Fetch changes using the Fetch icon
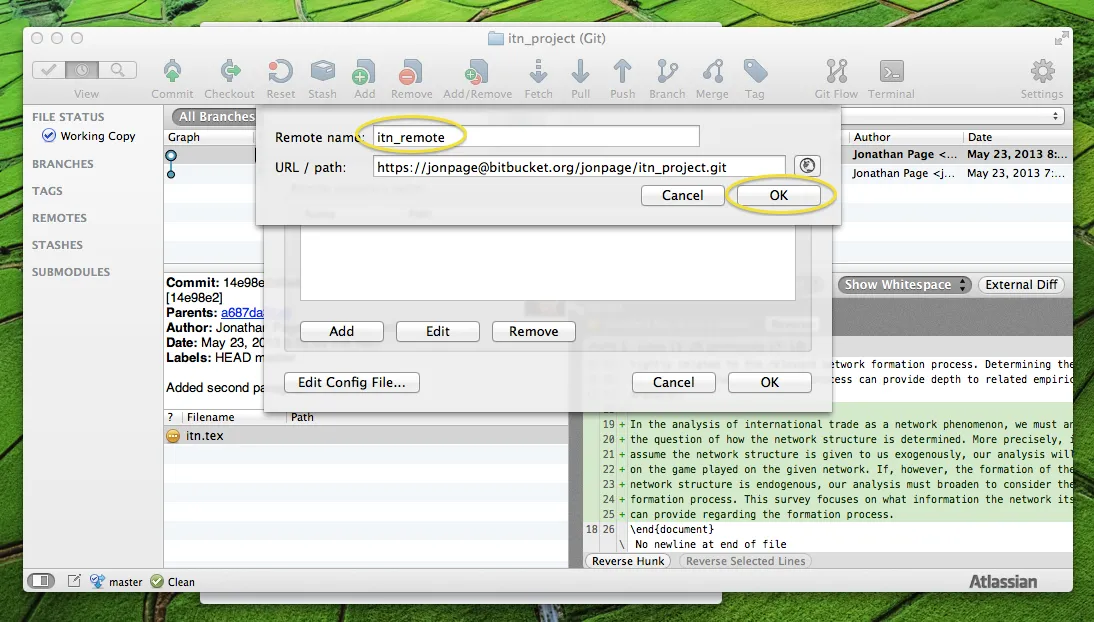 [x=538, y=72]
